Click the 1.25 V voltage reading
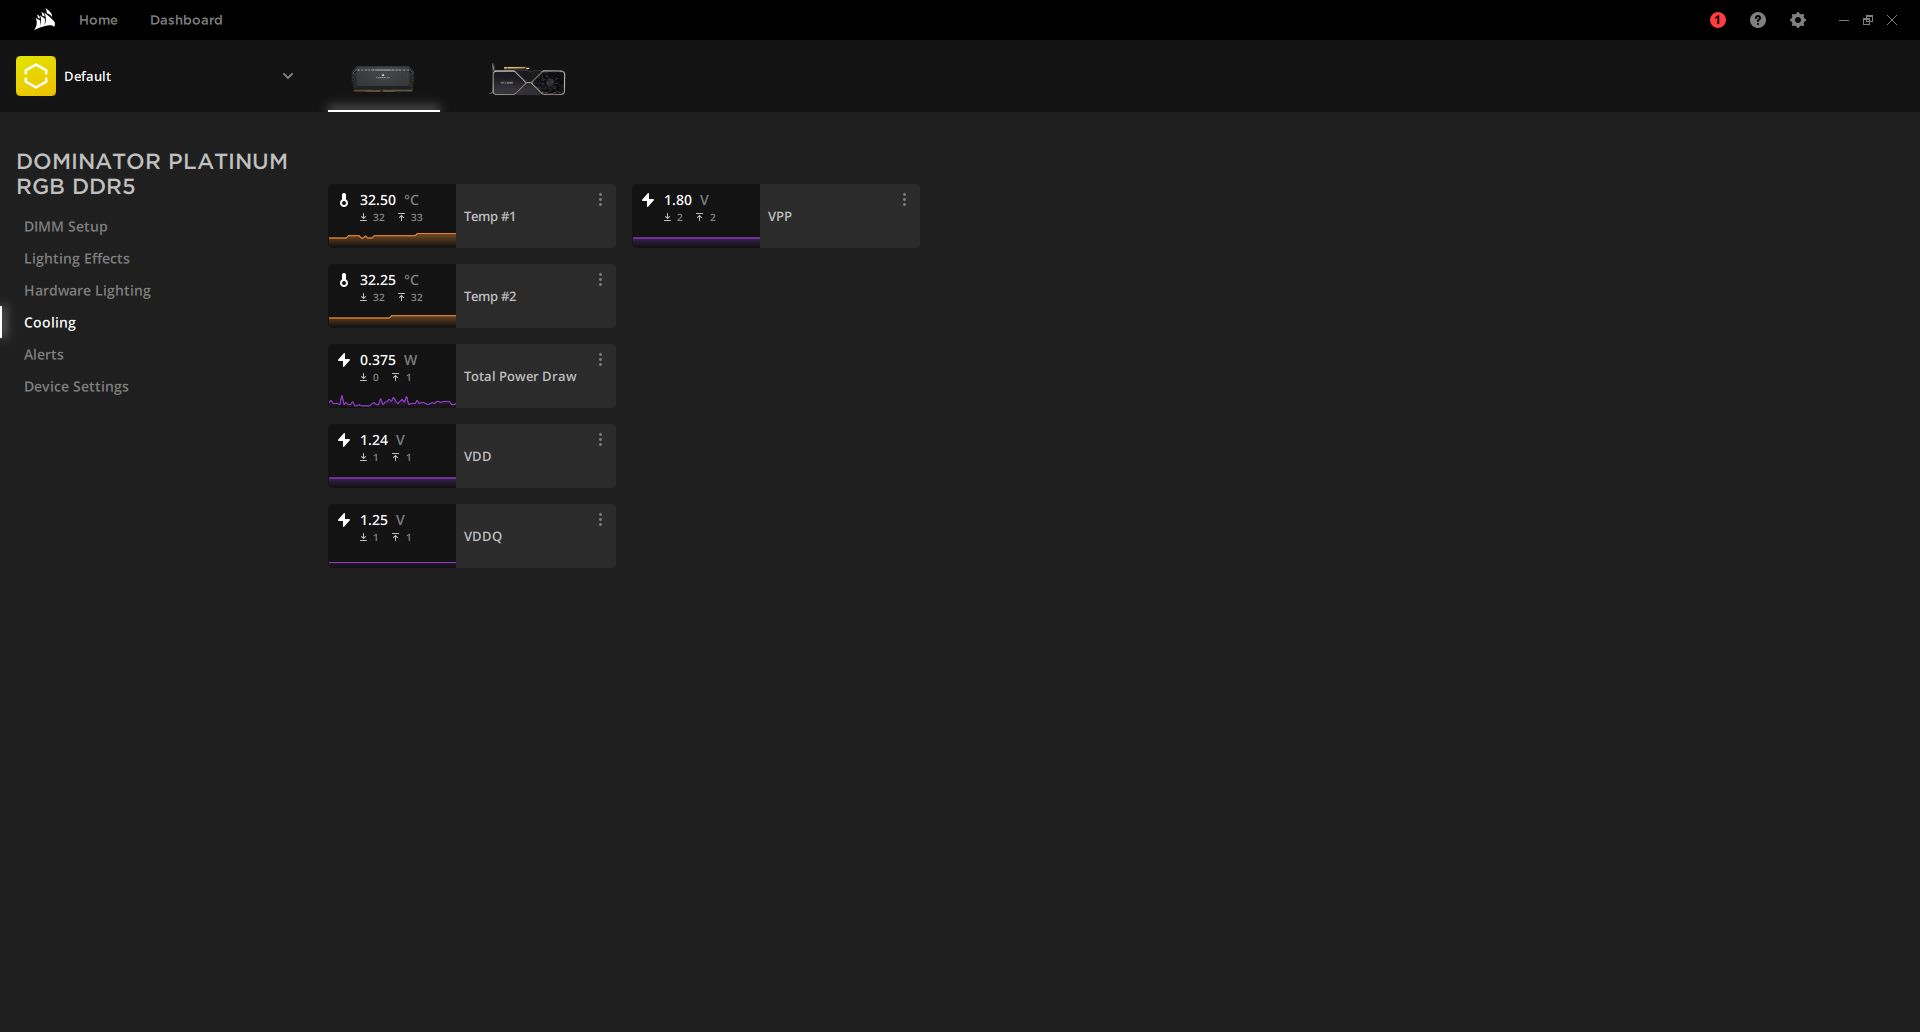The image size is (1920, 1032). tap(382, 520)
